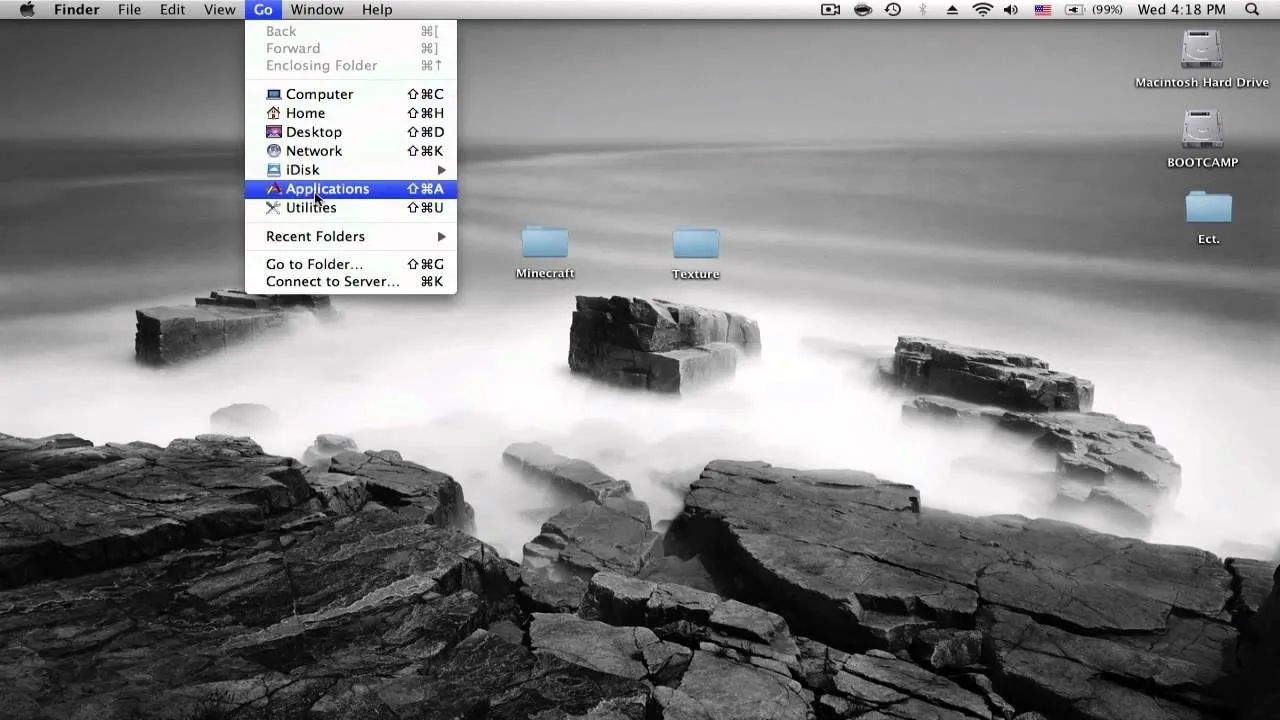The image size is (1280, 720).
Task: Select Applications in the Go menu
Action: [x=351, y=189]
